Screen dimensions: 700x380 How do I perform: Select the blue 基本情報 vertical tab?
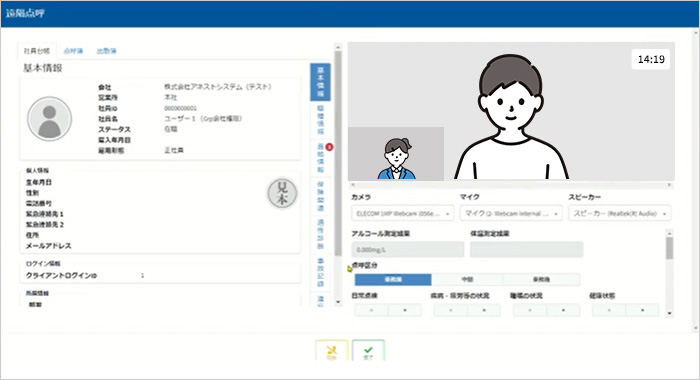click(x=321, y=82)
